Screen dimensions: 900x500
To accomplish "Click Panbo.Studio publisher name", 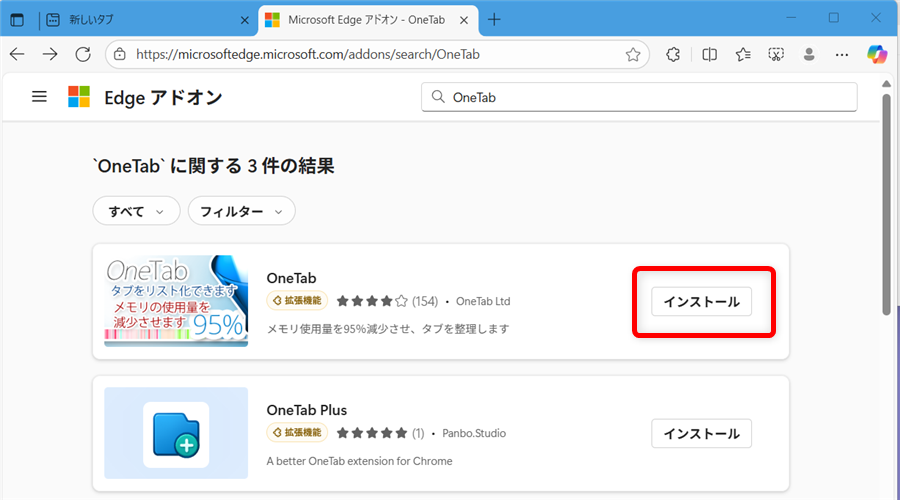I will click(x=474, y=433).
